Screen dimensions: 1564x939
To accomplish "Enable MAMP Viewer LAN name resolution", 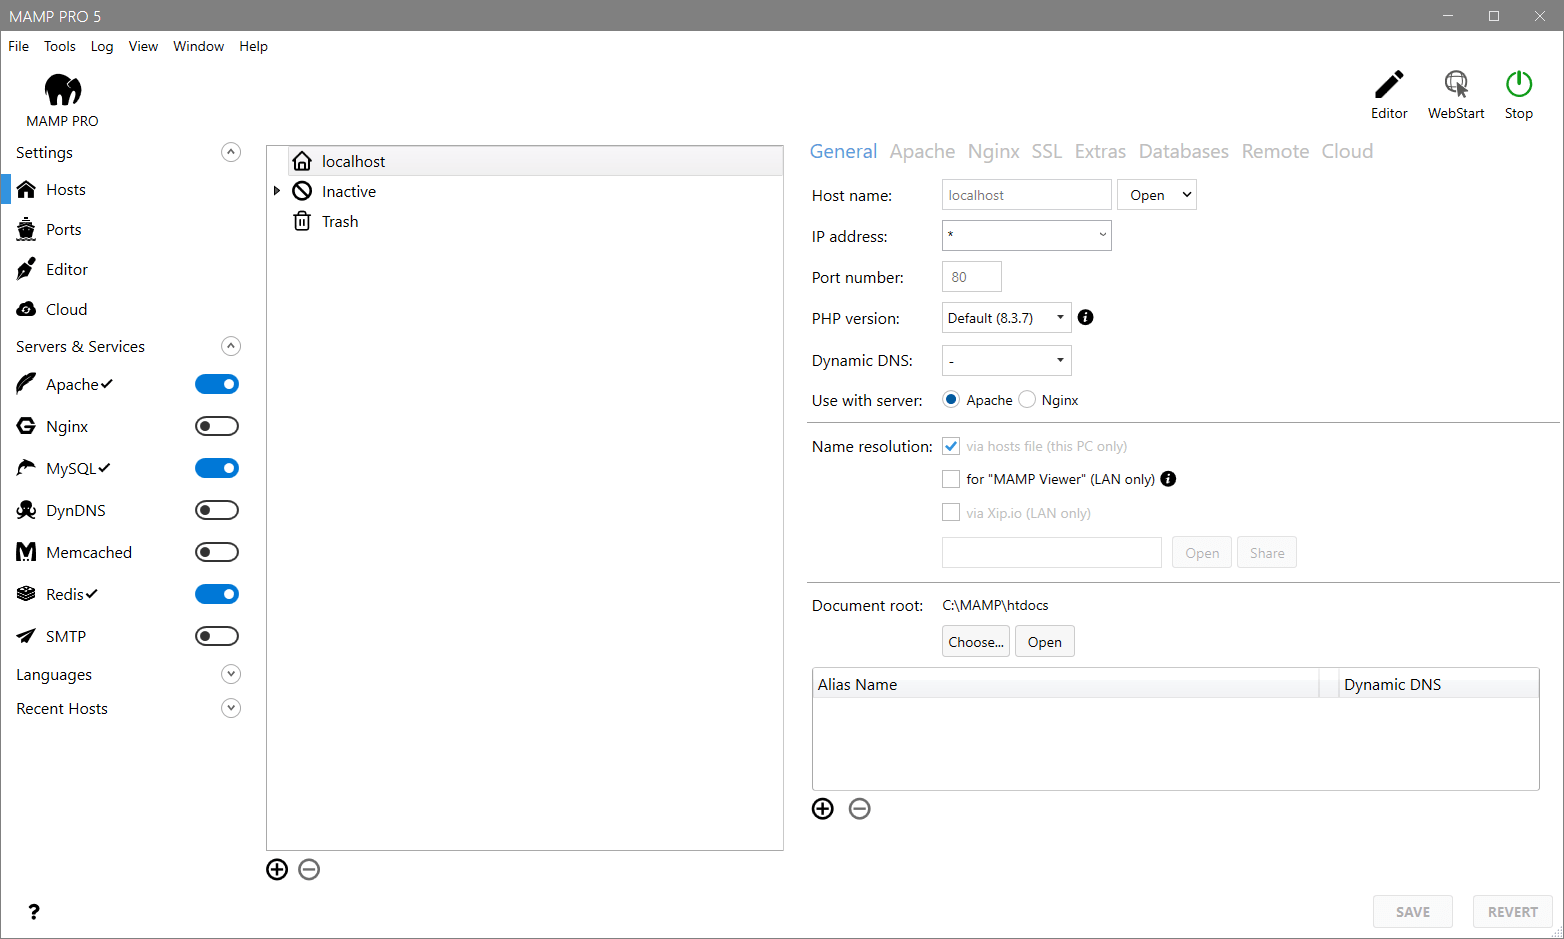I will click(x=951, y=479).
